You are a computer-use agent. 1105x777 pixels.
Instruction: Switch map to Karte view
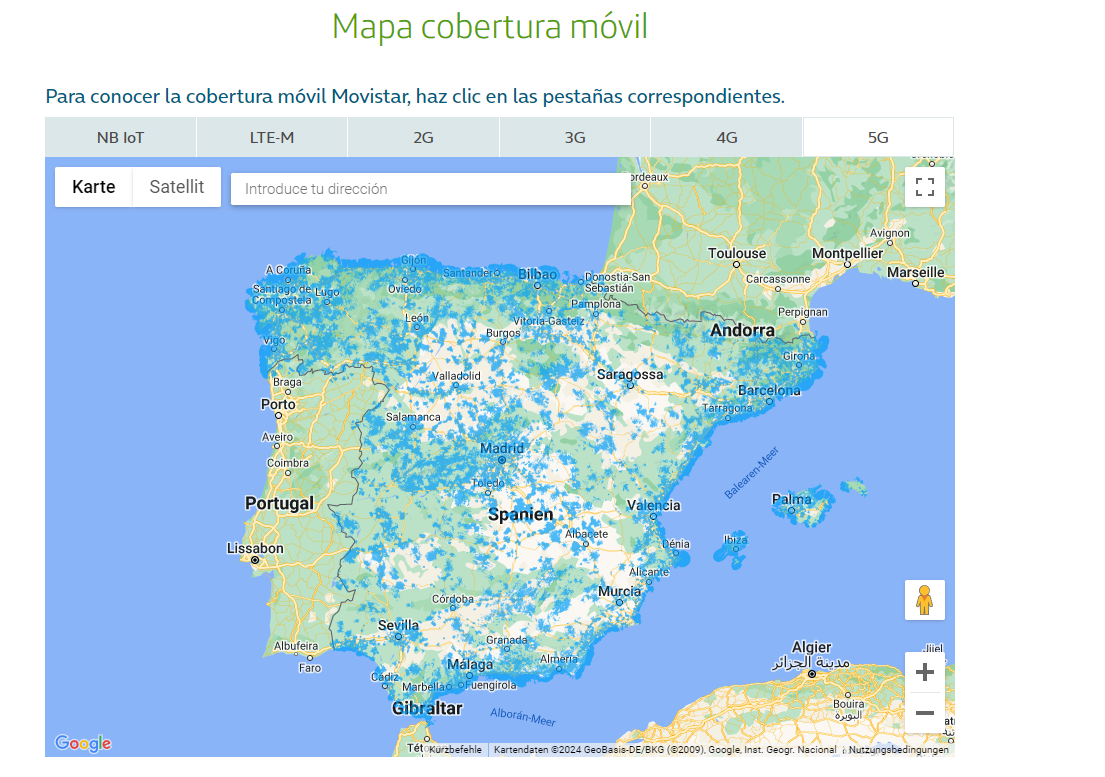click(x=94, y=187)
